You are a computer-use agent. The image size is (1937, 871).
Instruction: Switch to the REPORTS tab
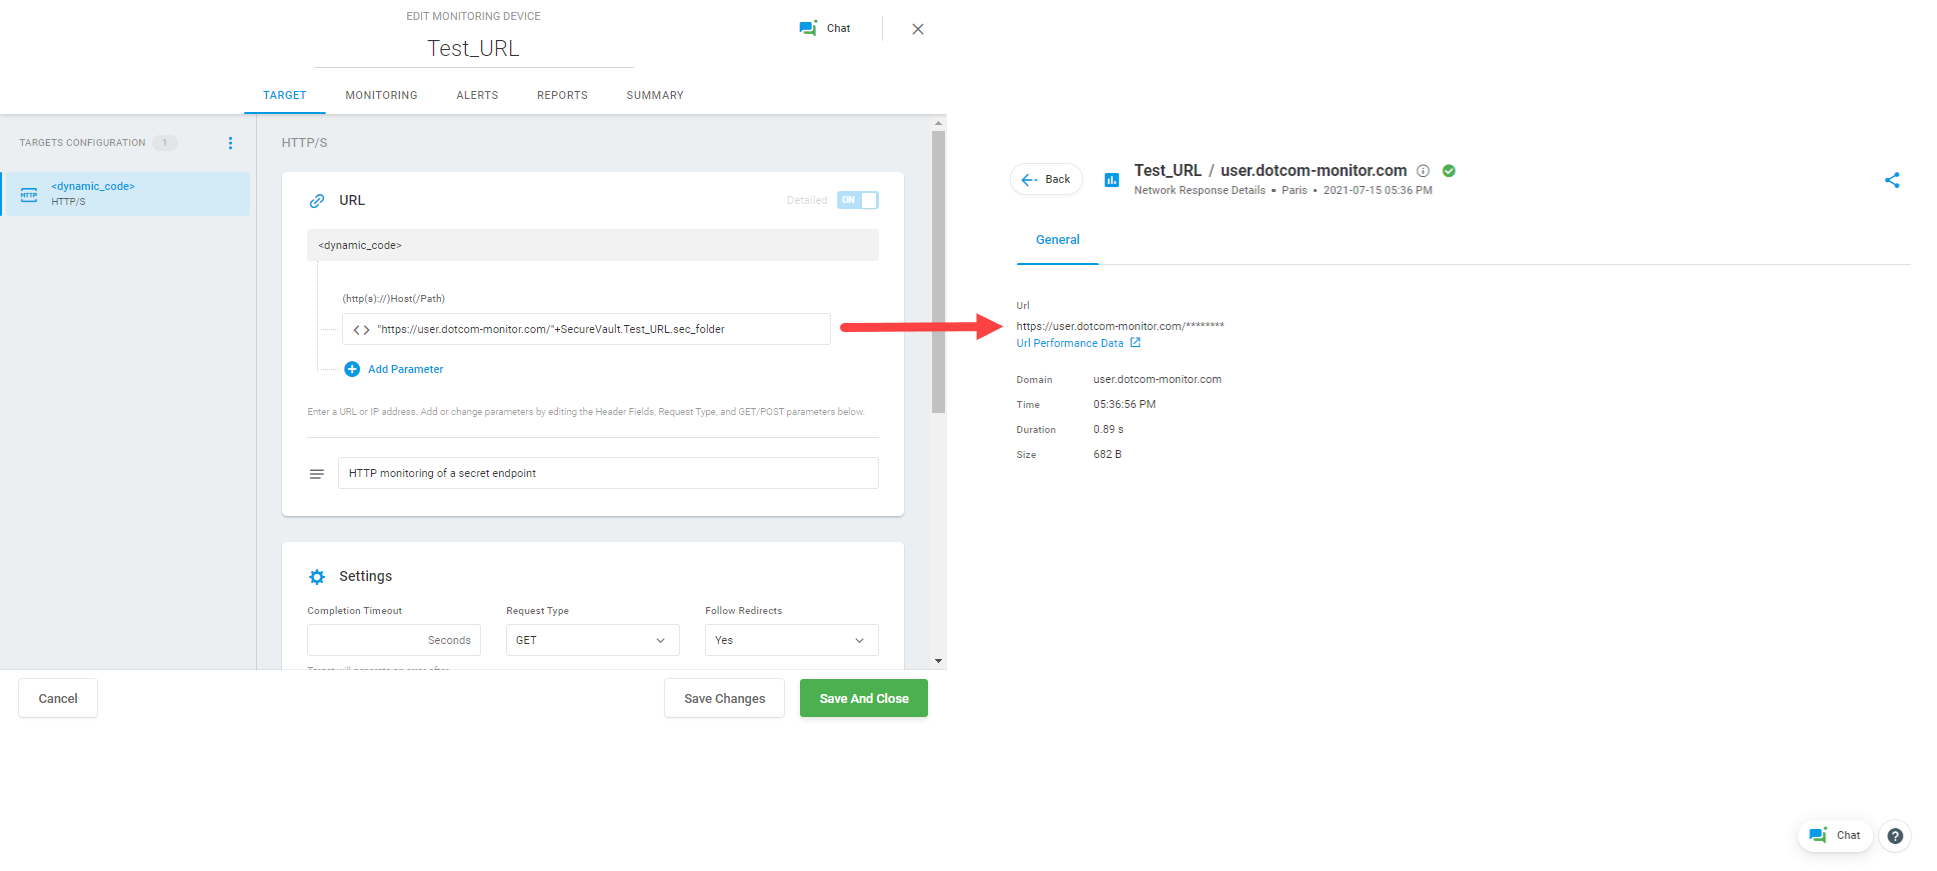[562, 95]
